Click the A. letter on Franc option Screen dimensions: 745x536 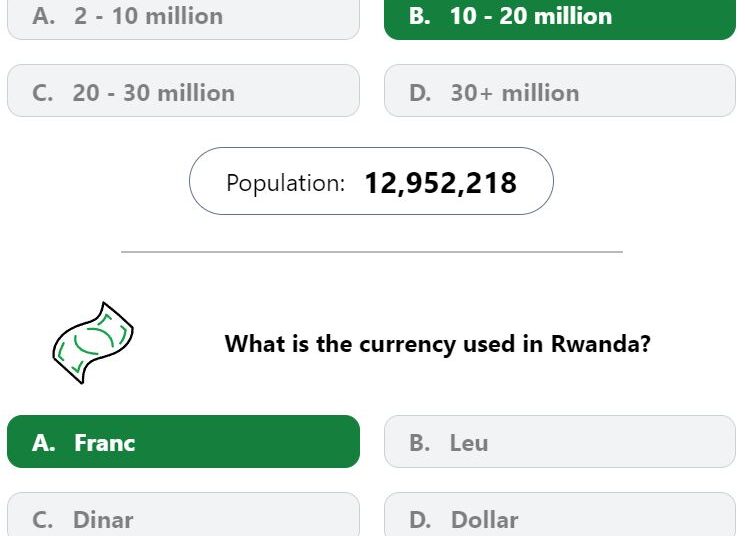point(44,443)
